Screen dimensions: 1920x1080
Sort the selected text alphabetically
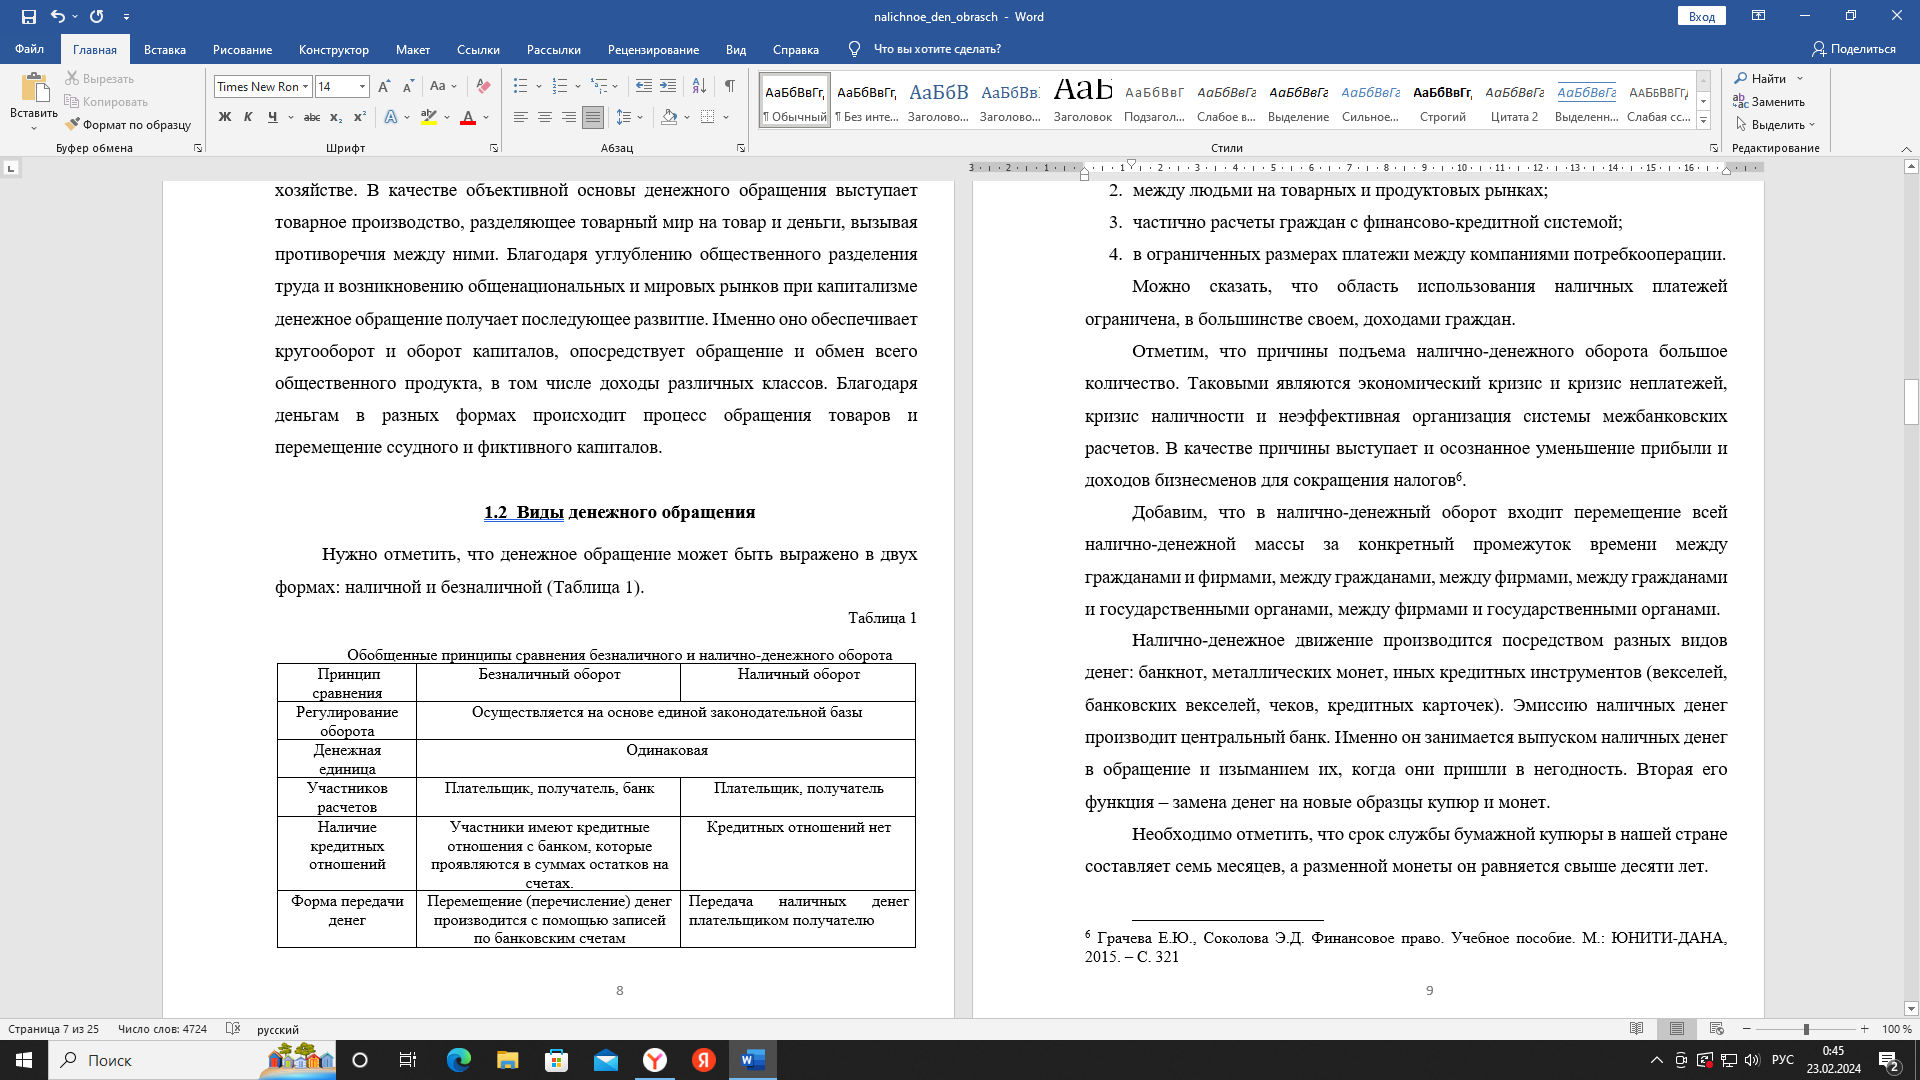699,87
